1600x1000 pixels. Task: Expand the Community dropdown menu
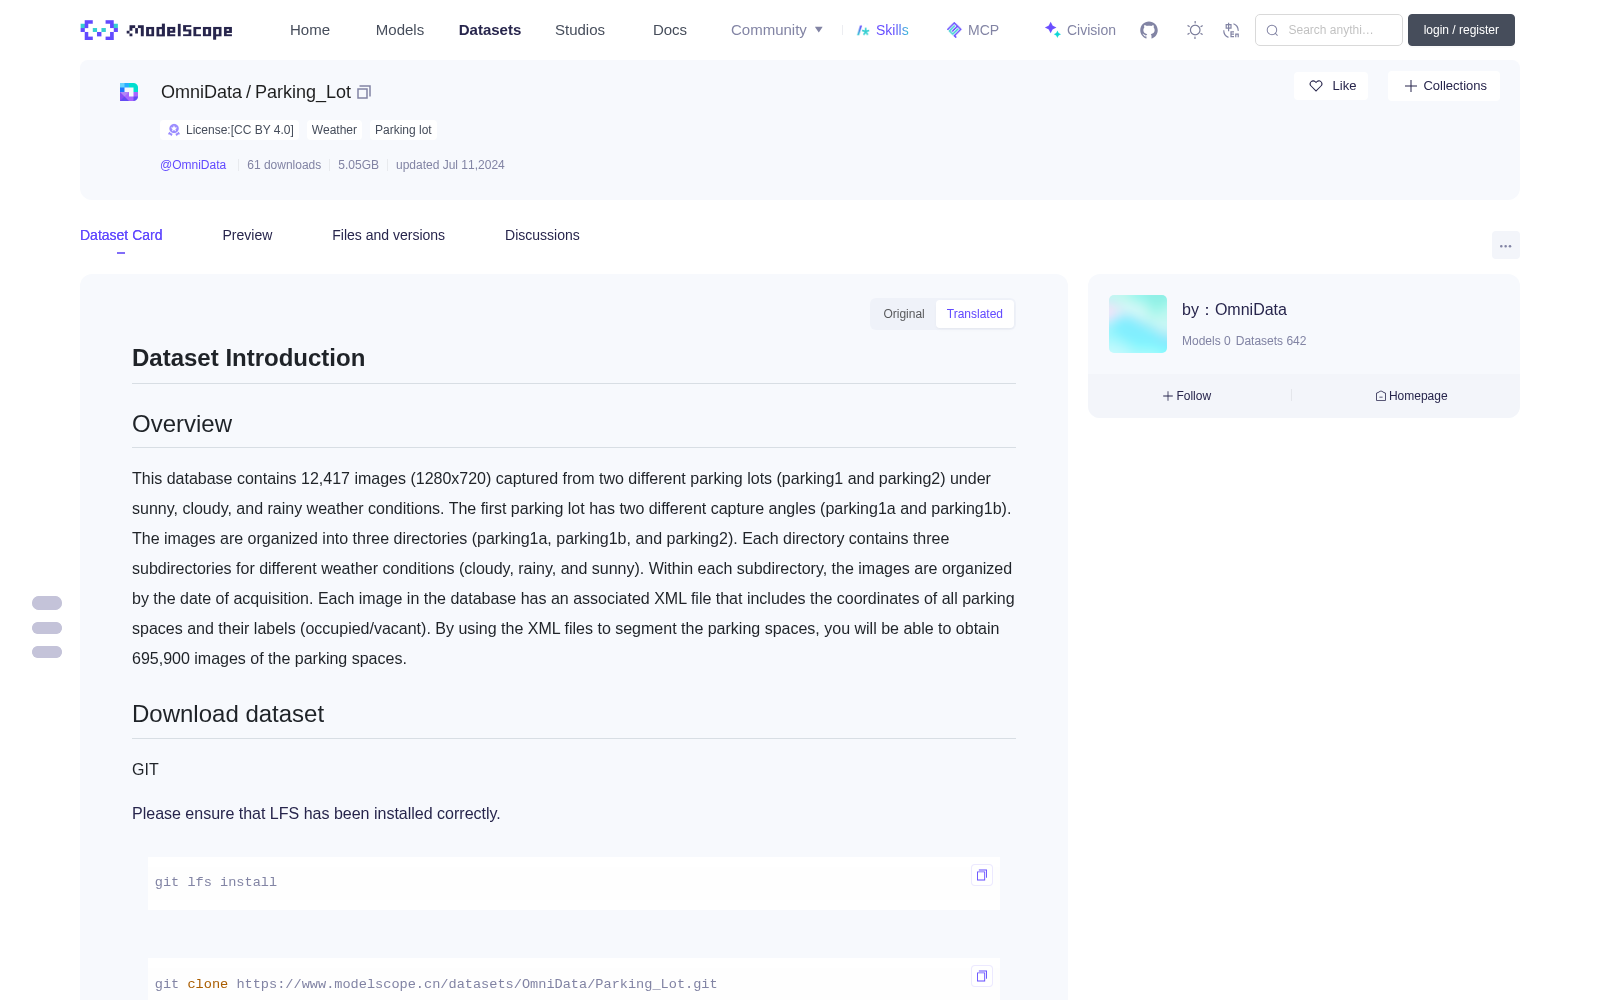pyautogui.click(x=777, y=30)
